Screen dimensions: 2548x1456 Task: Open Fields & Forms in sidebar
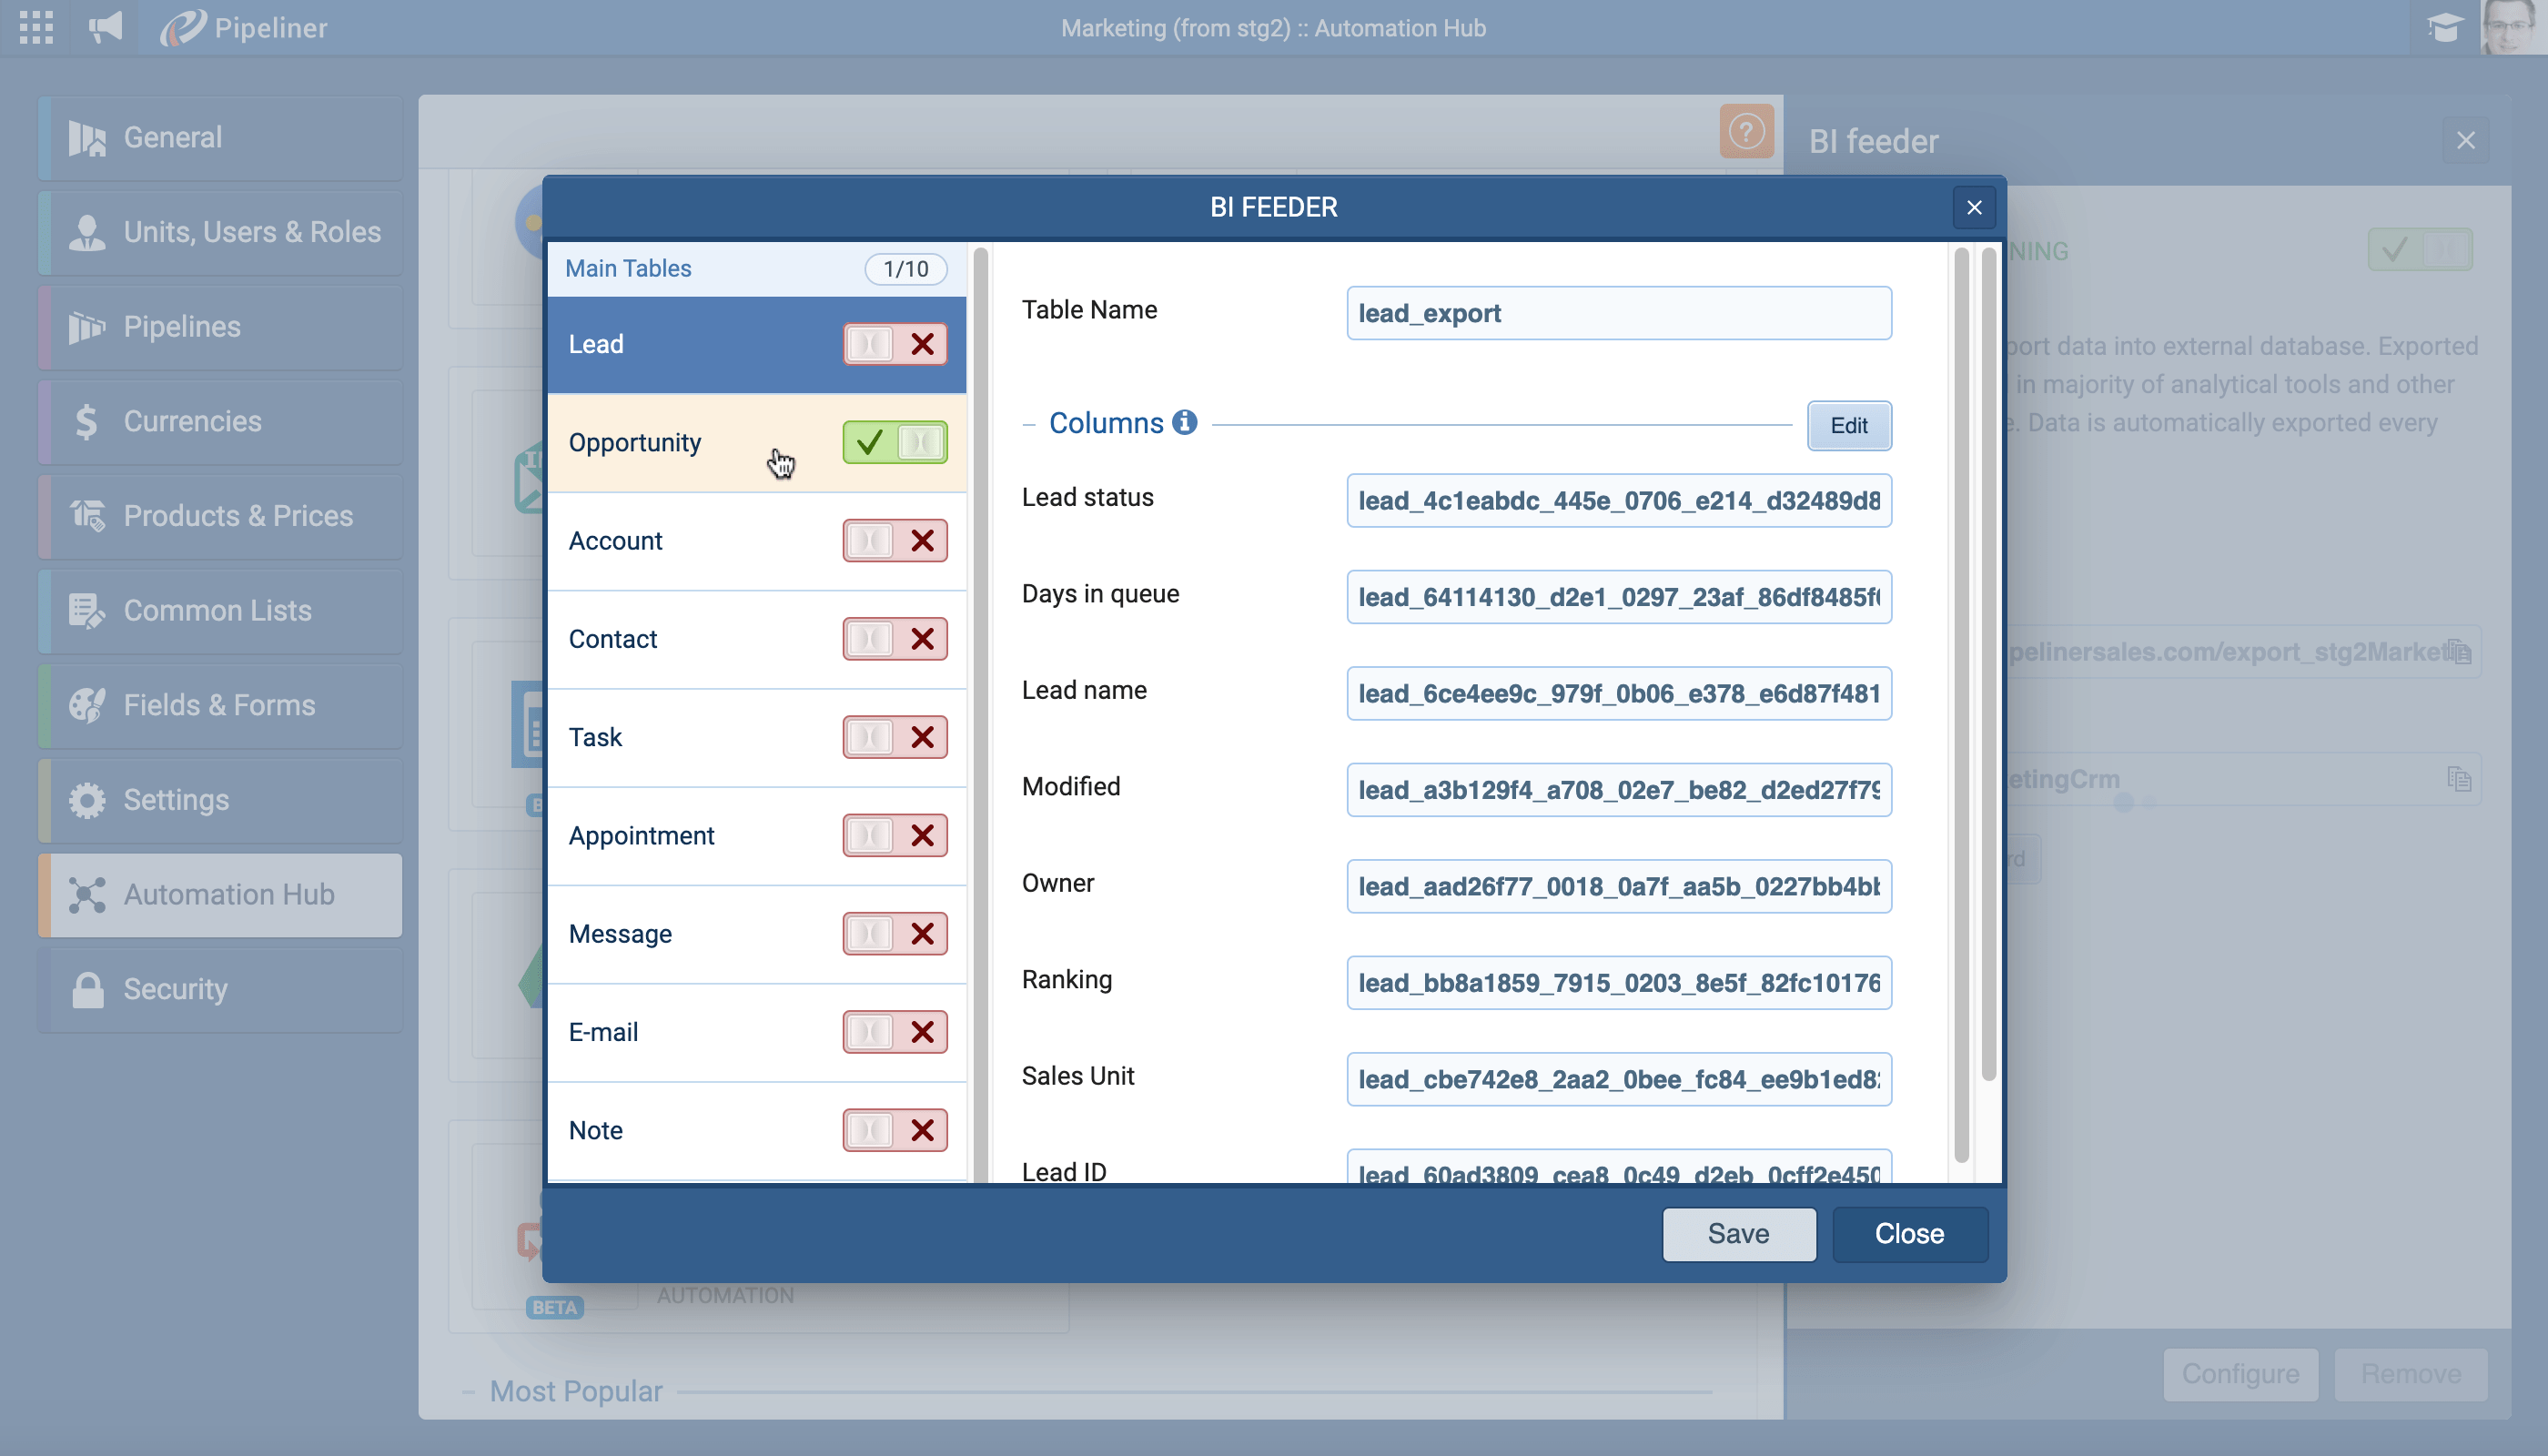[219, 705]
